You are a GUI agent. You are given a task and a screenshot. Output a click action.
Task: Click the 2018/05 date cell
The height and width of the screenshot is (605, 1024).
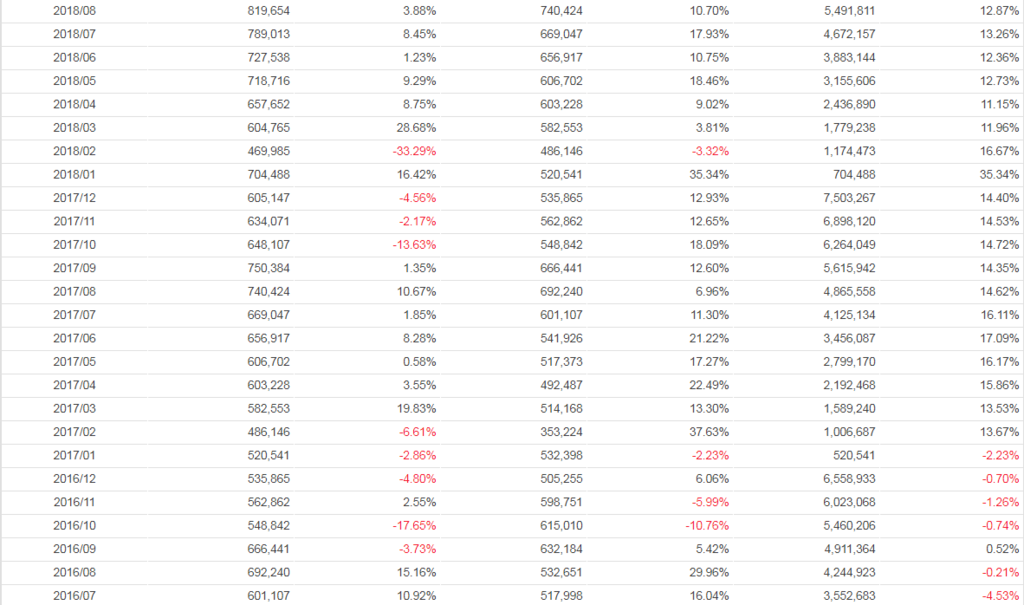point(74,81)
